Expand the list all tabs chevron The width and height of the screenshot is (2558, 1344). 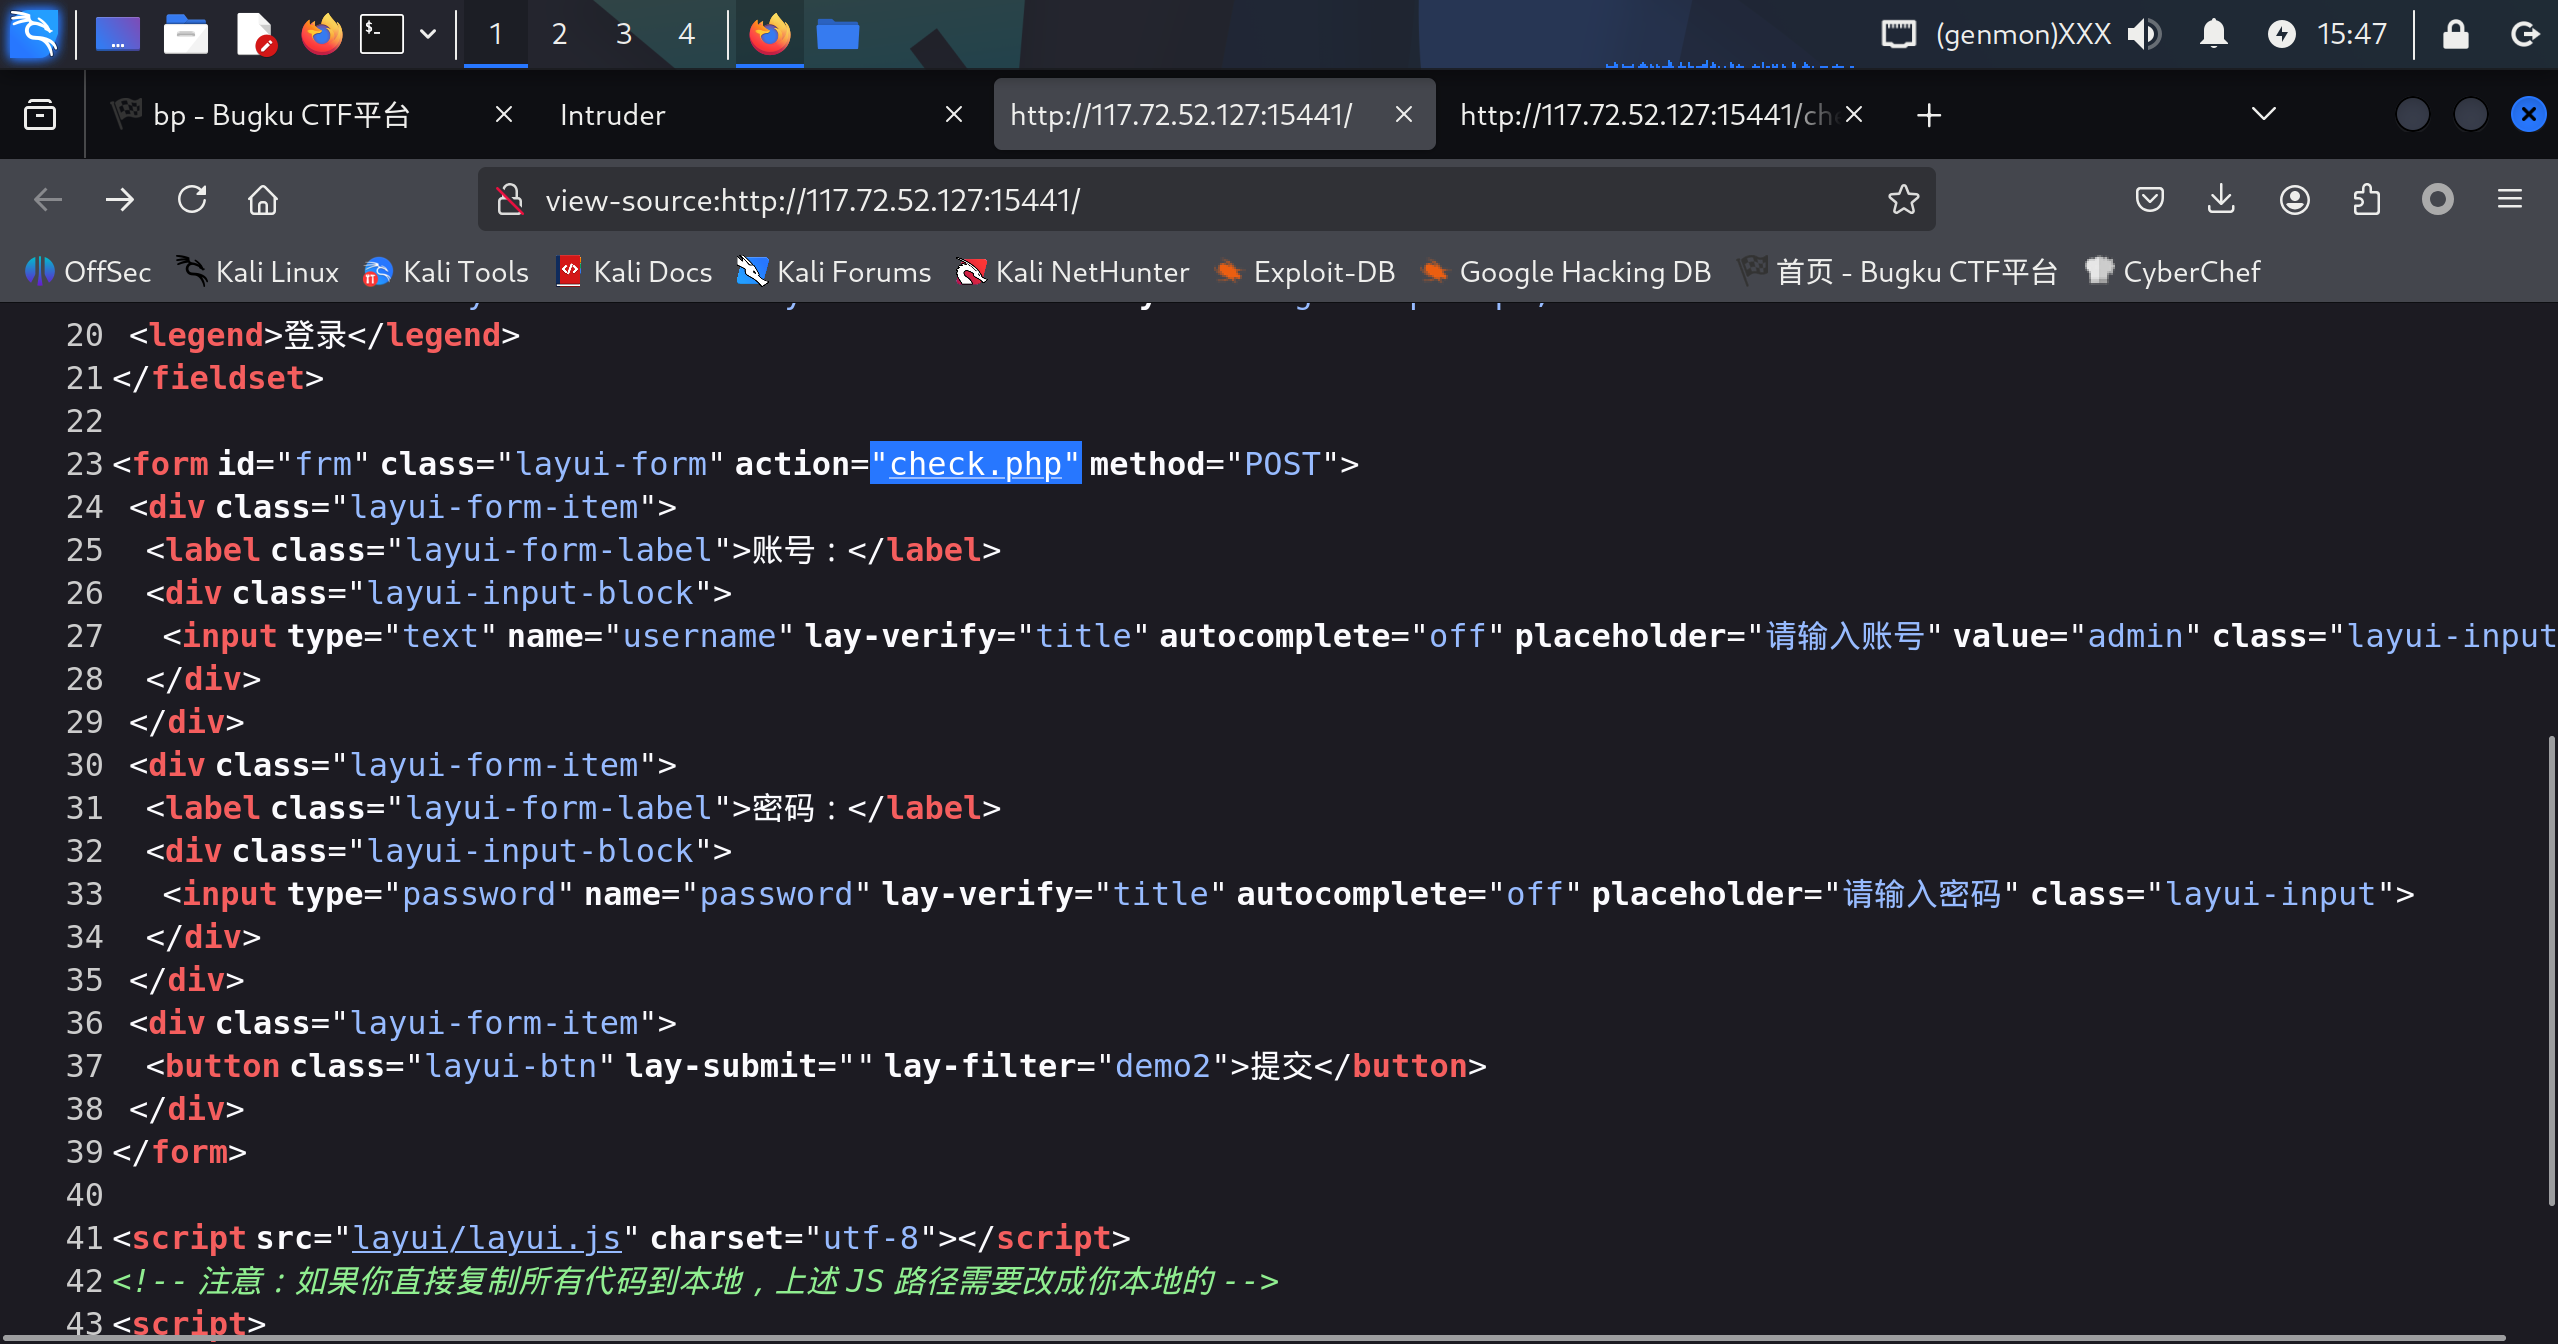tap(2264, 115)
